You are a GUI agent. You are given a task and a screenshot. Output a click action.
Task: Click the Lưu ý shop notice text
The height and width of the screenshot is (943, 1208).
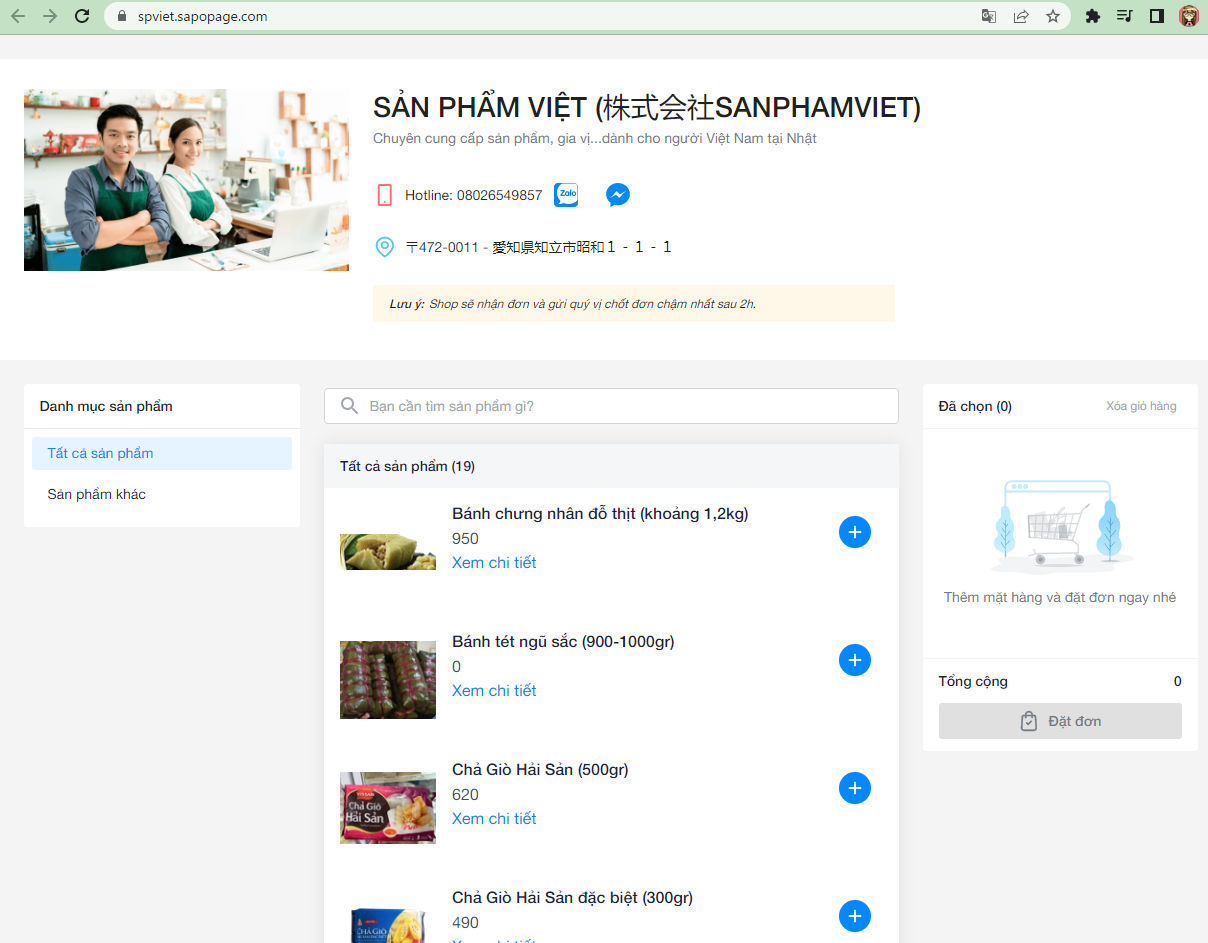click(x=572, y=304)
